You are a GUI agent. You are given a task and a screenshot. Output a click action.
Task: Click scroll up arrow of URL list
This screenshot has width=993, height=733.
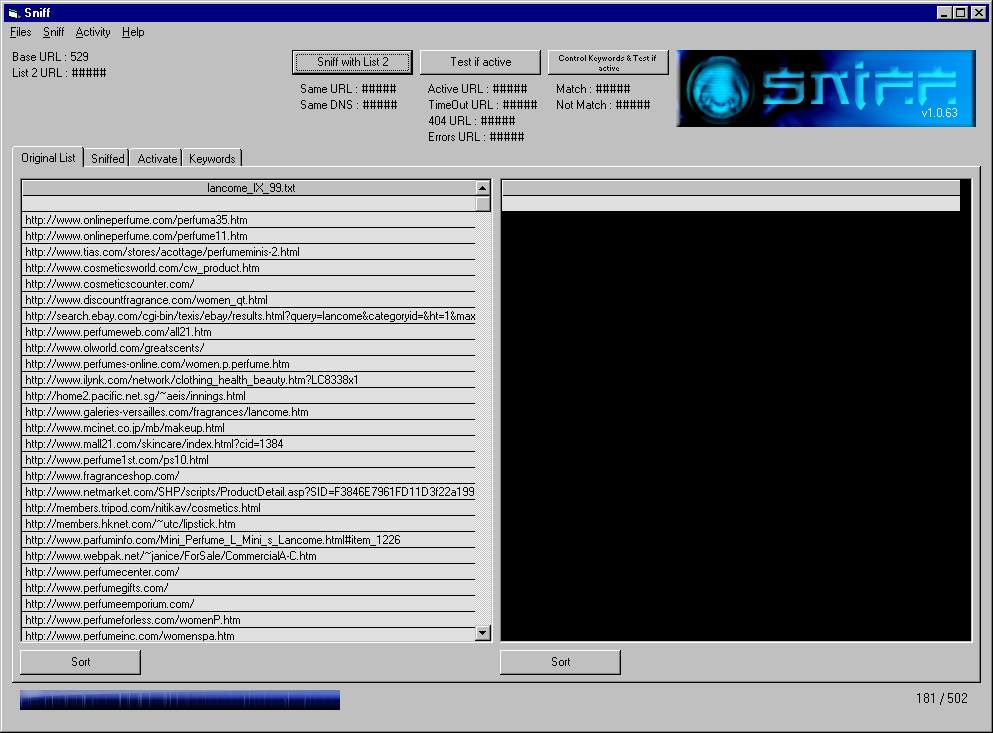click(483, 187)
